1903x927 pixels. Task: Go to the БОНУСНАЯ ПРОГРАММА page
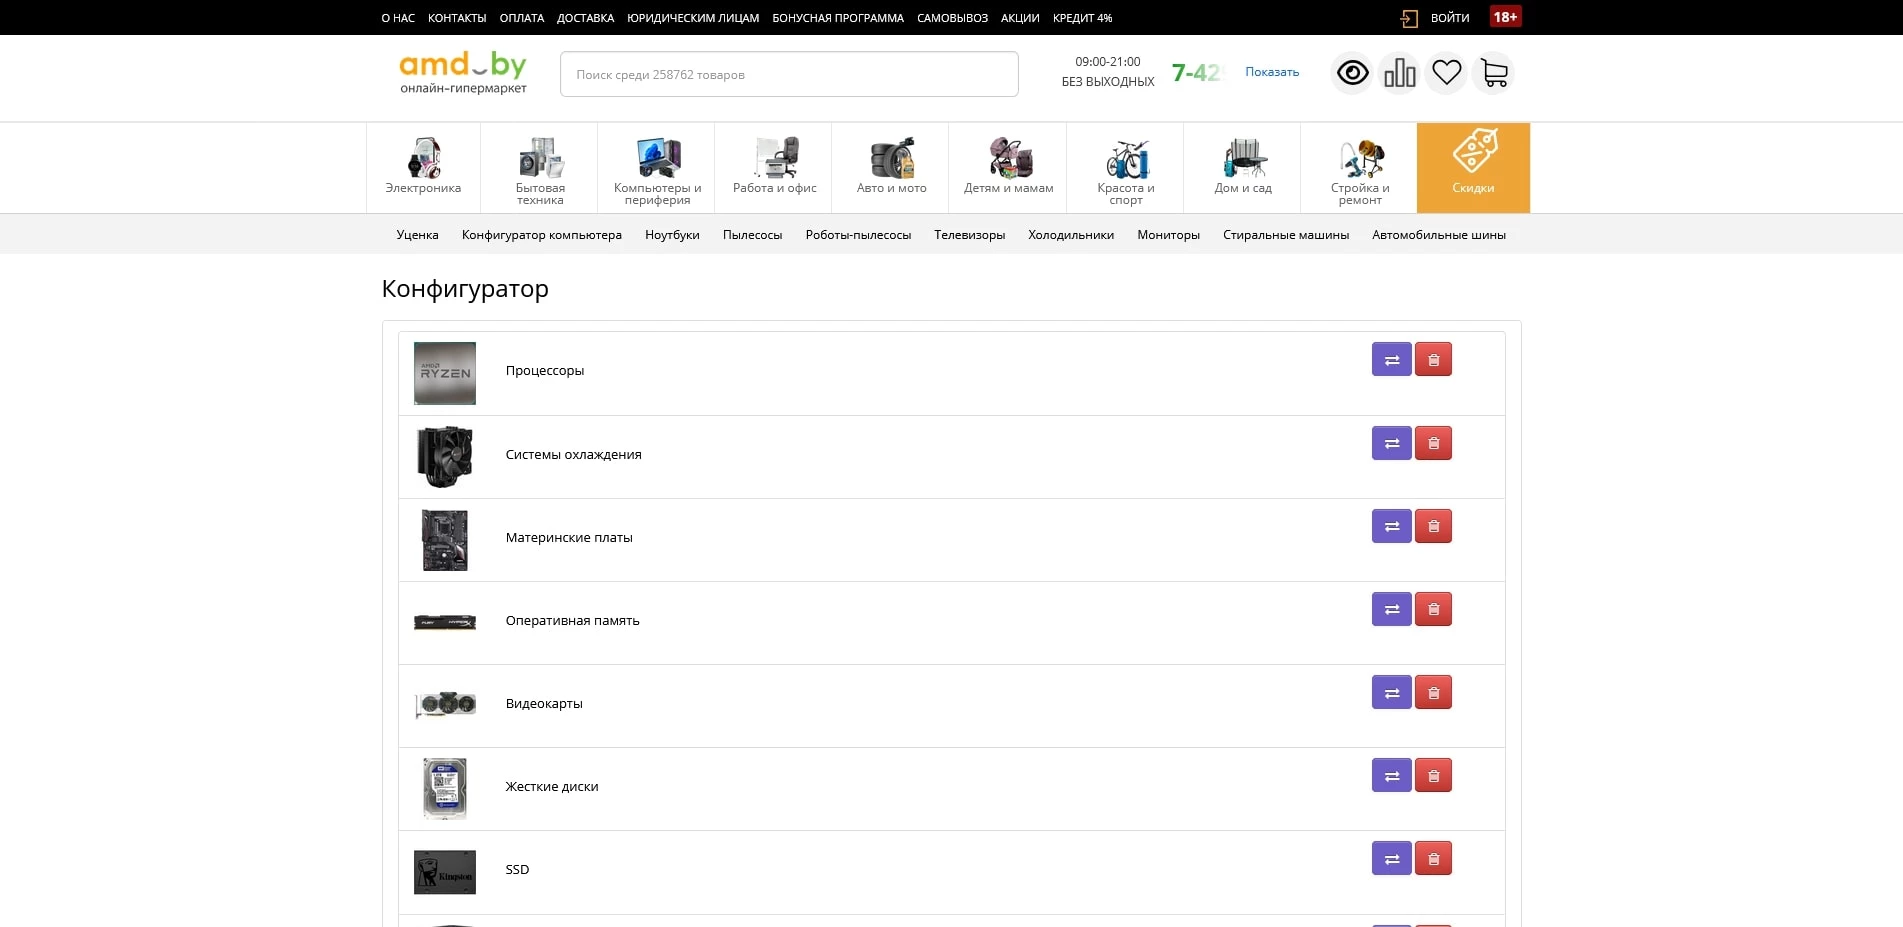[837, 18]
